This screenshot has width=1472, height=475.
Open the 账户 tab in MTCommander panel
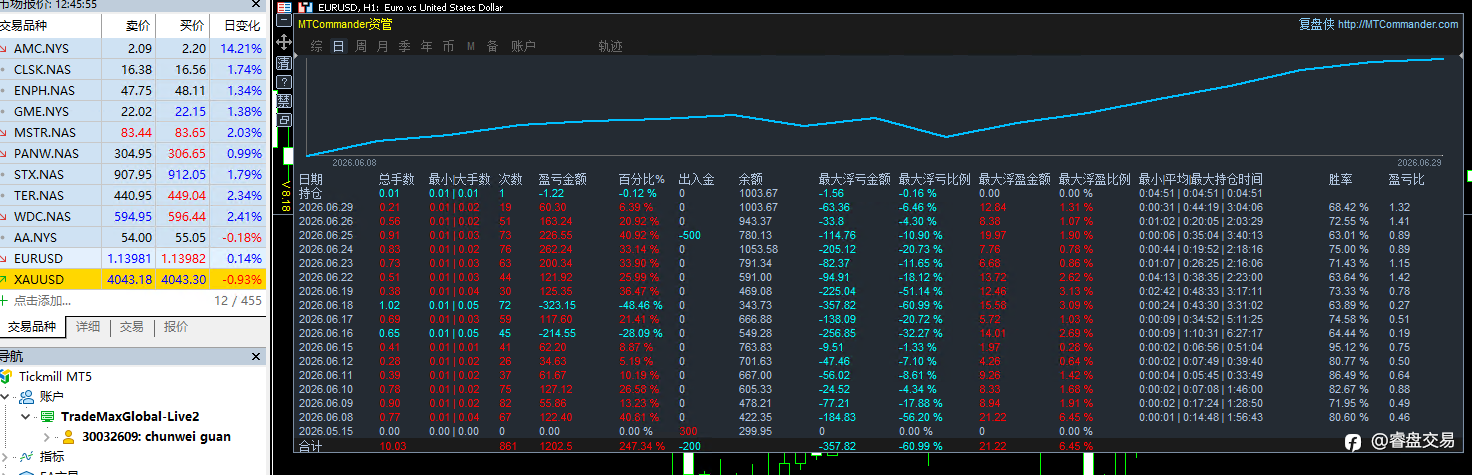click(523, 46)
